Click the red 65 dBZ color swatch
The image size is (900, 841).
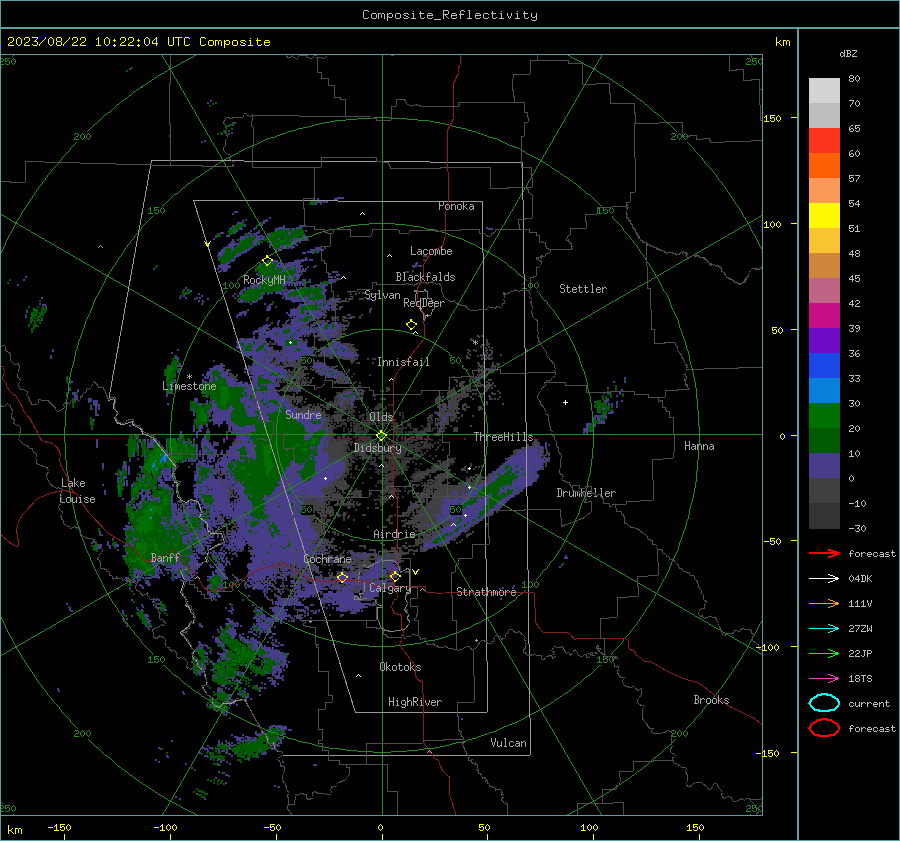(824, 140)
